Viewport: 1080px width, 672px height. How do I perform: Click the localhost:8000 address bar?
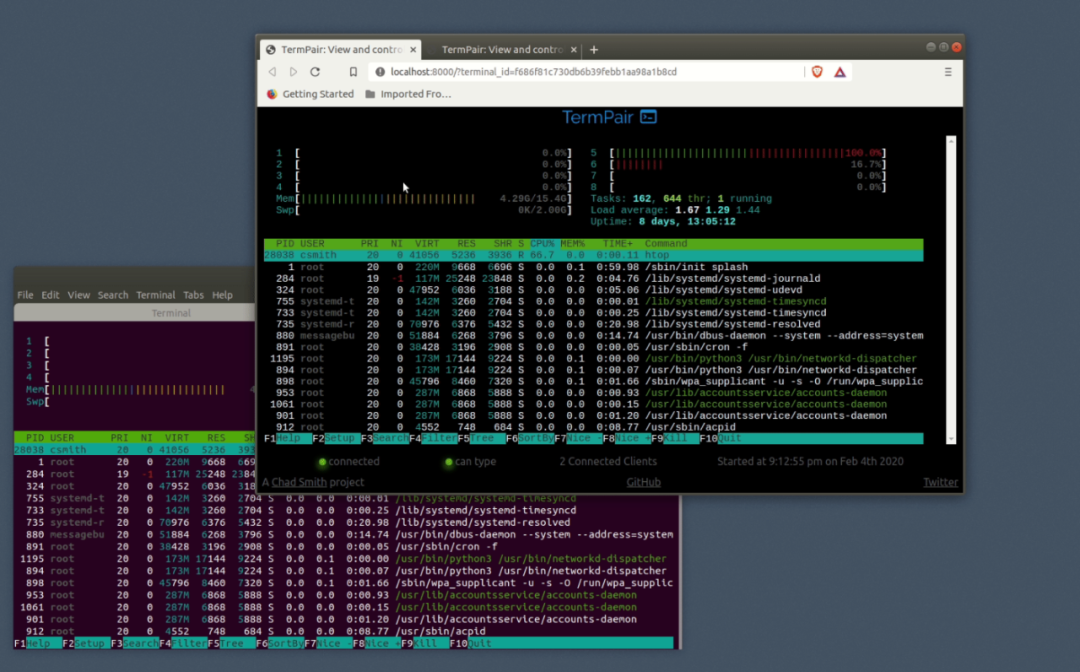coord(585,72)
